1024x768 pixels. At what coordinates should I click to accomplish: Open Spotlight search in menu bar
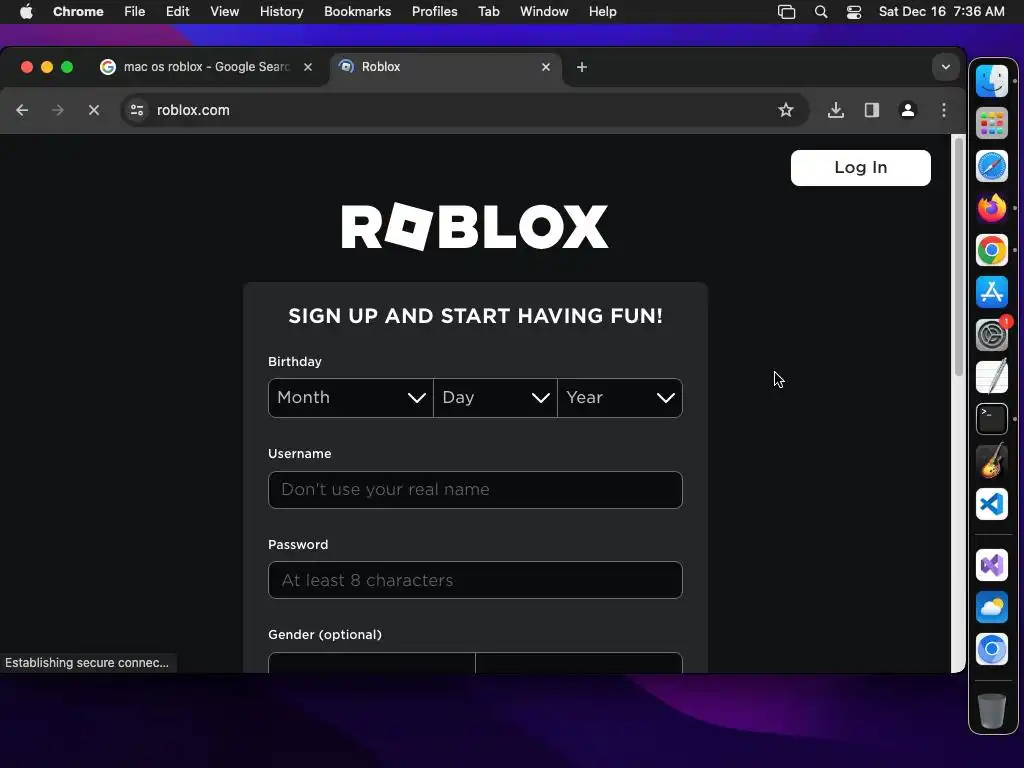pos(821,12)
